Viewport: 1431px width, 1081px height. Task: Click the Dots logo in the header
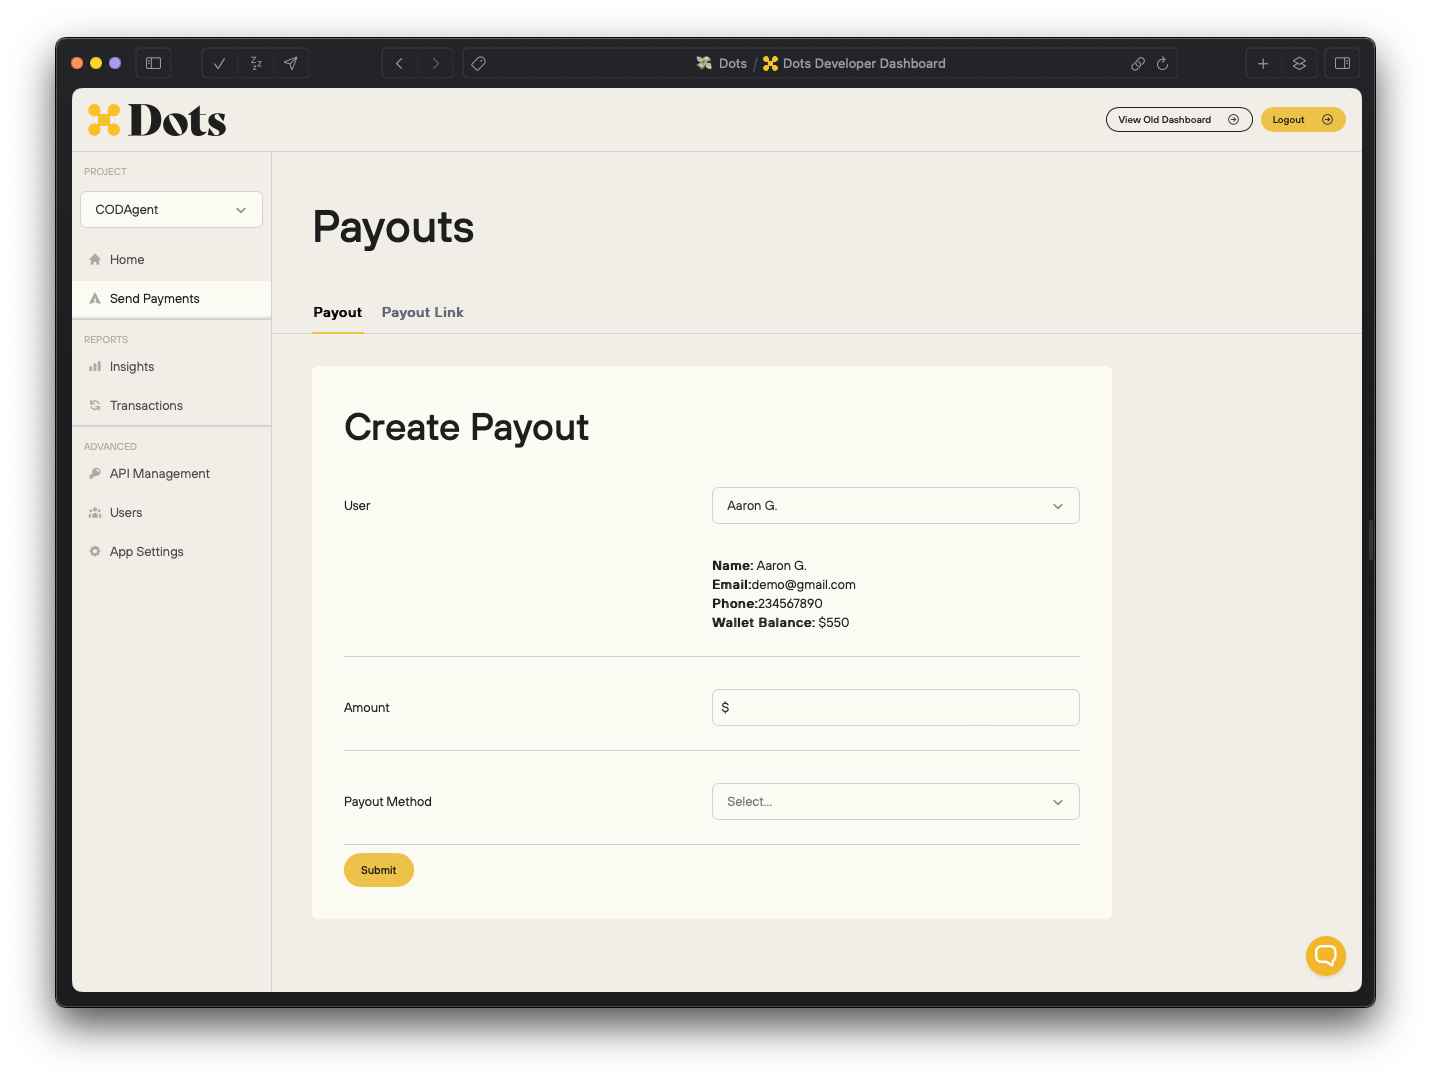coord(156,120)
